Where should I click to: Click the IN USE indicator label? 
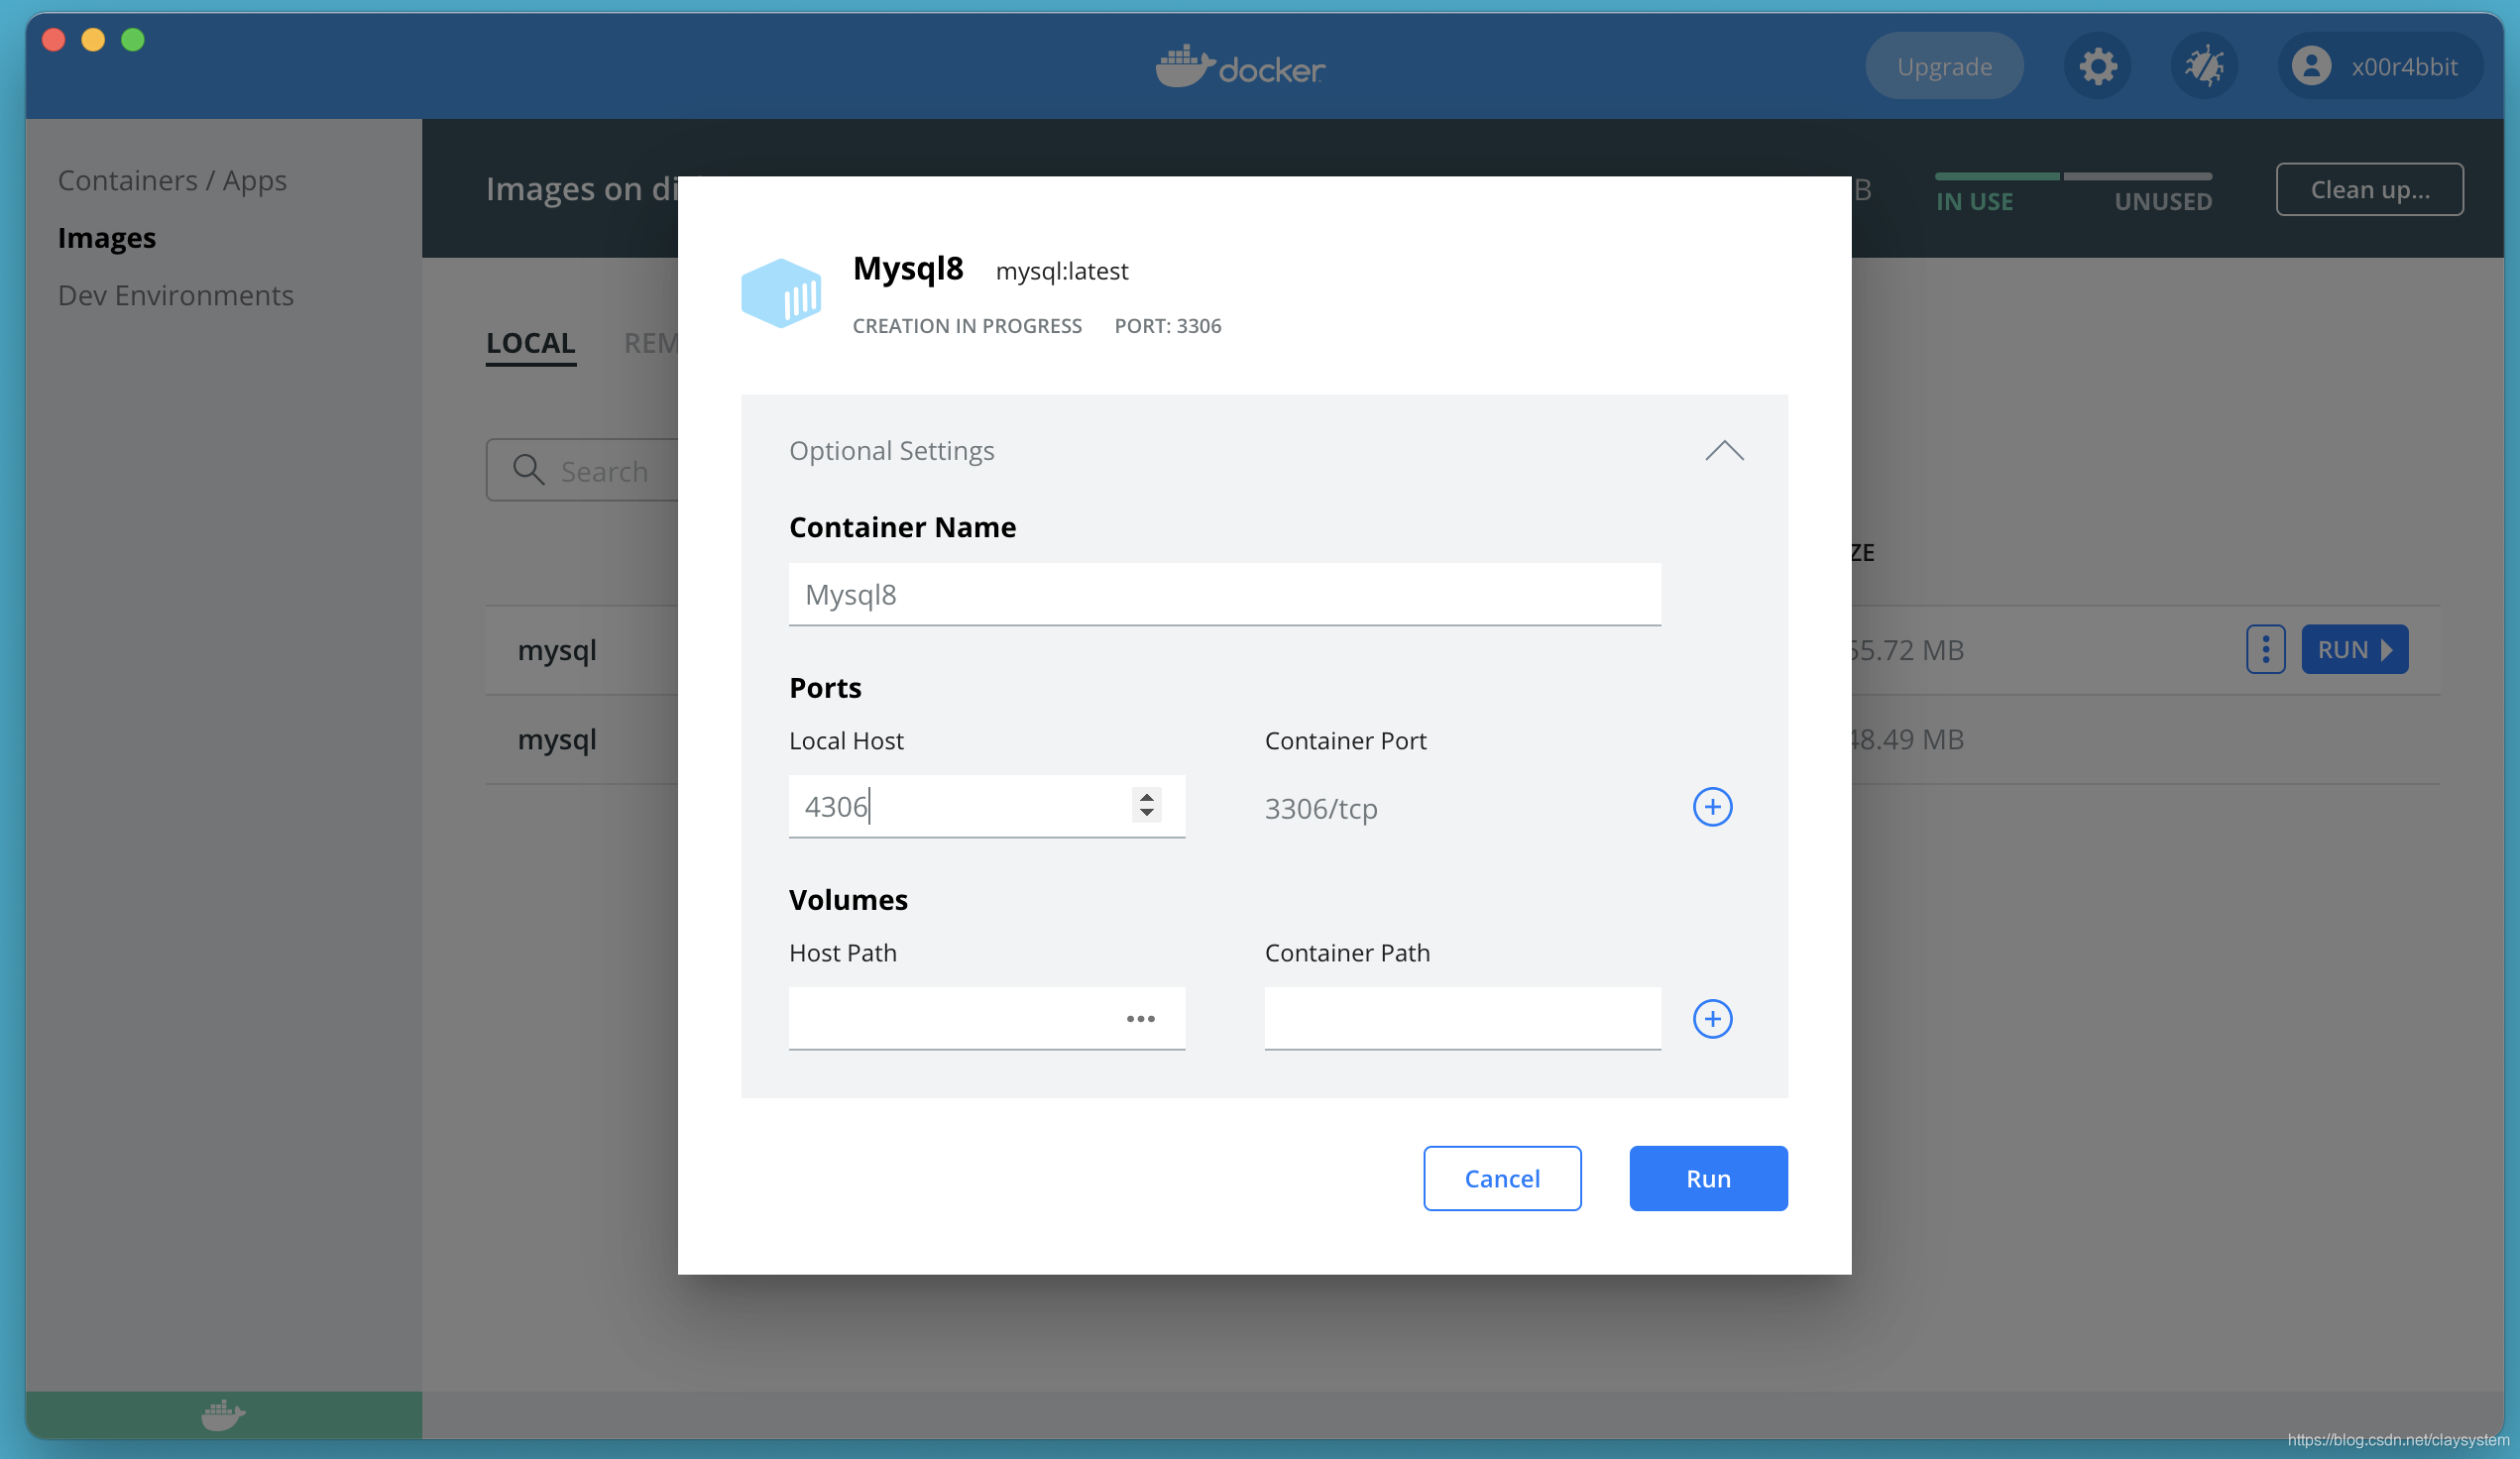click(x=1974, y=201)
